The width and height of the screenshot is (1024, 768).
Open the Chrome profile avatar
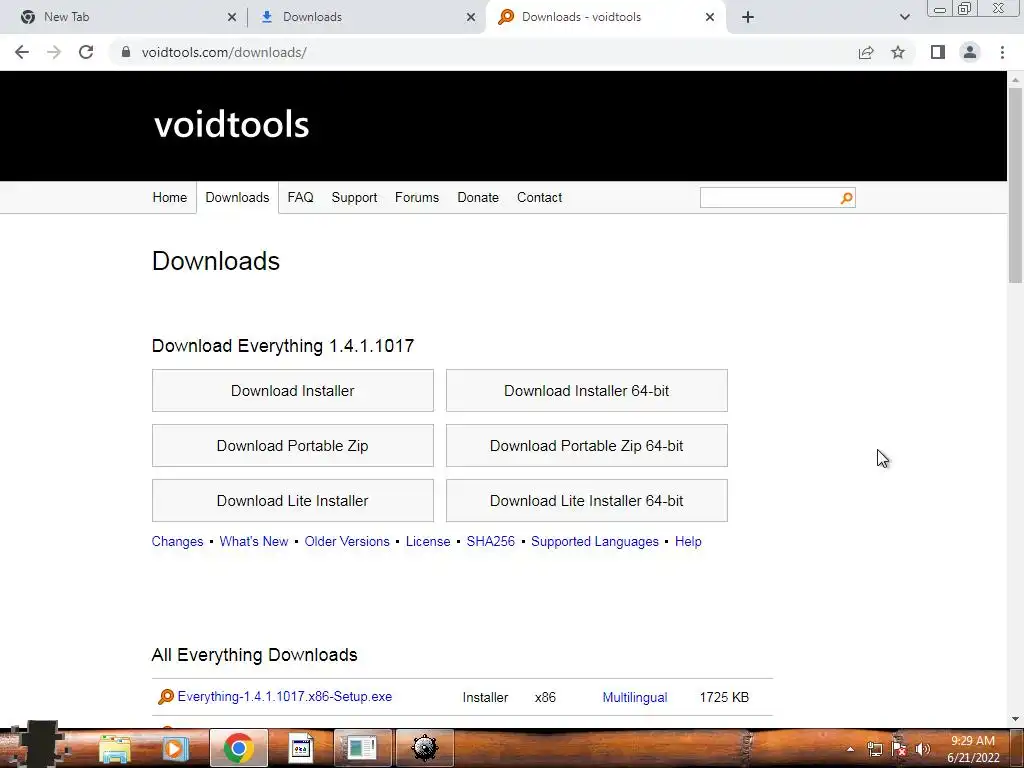[x=970, y=52]
